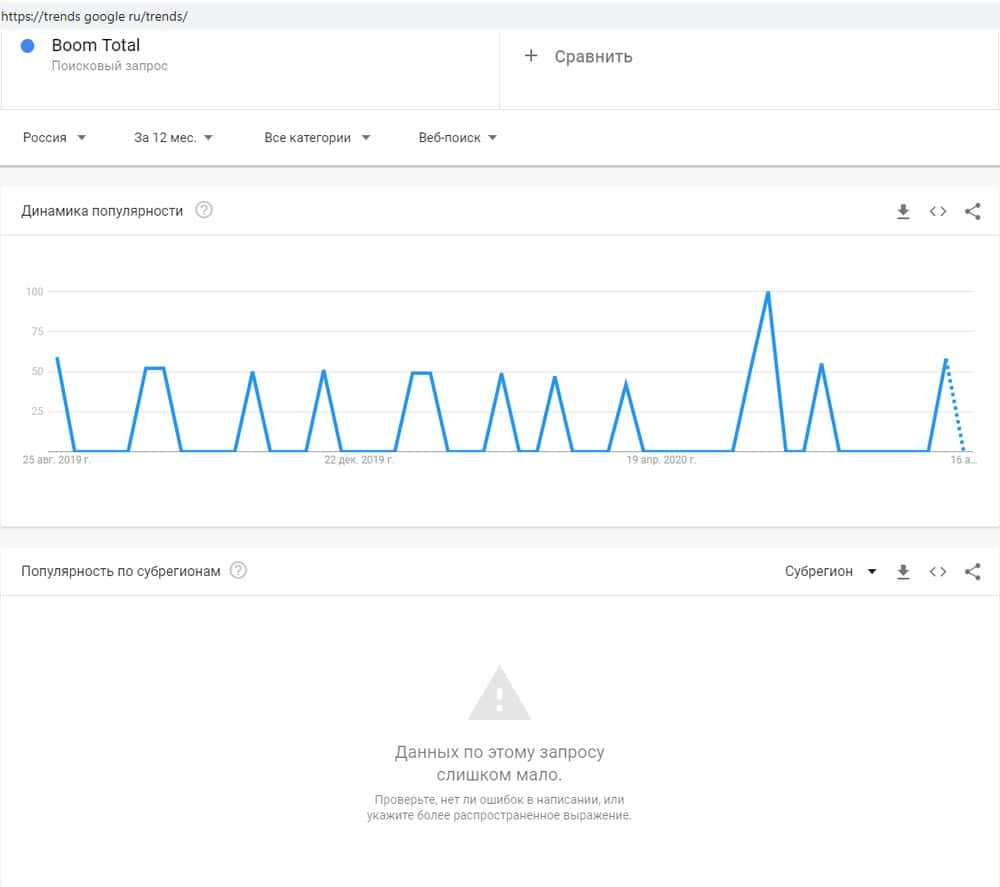Open the Субрегион dropdown
Viewport: 1000px width, 887px height.
[830, 571]
